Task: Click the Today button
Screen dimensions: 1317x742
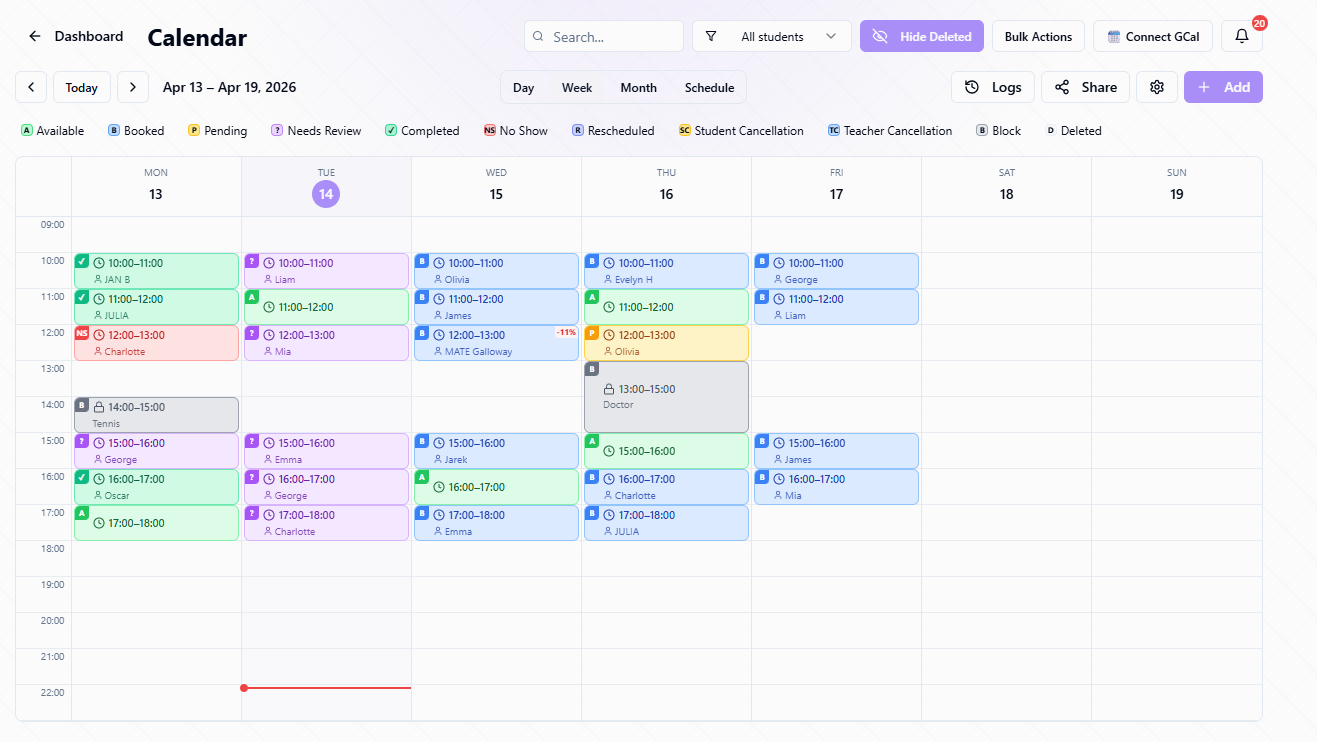Action: [82, 87]
